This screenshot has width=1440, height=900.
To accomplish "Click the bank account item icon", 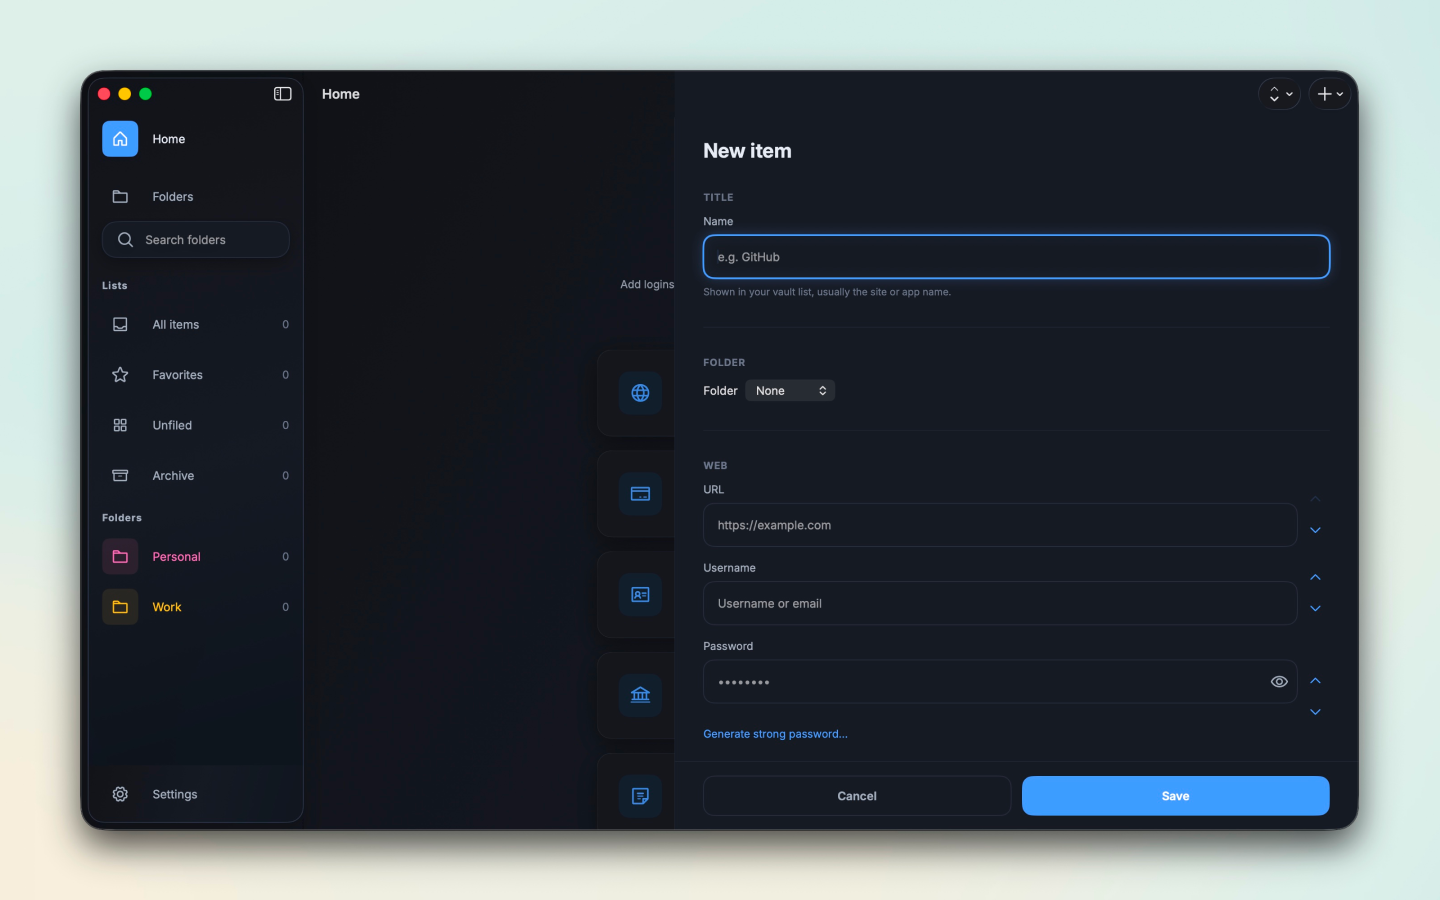I will coord(640,695).
